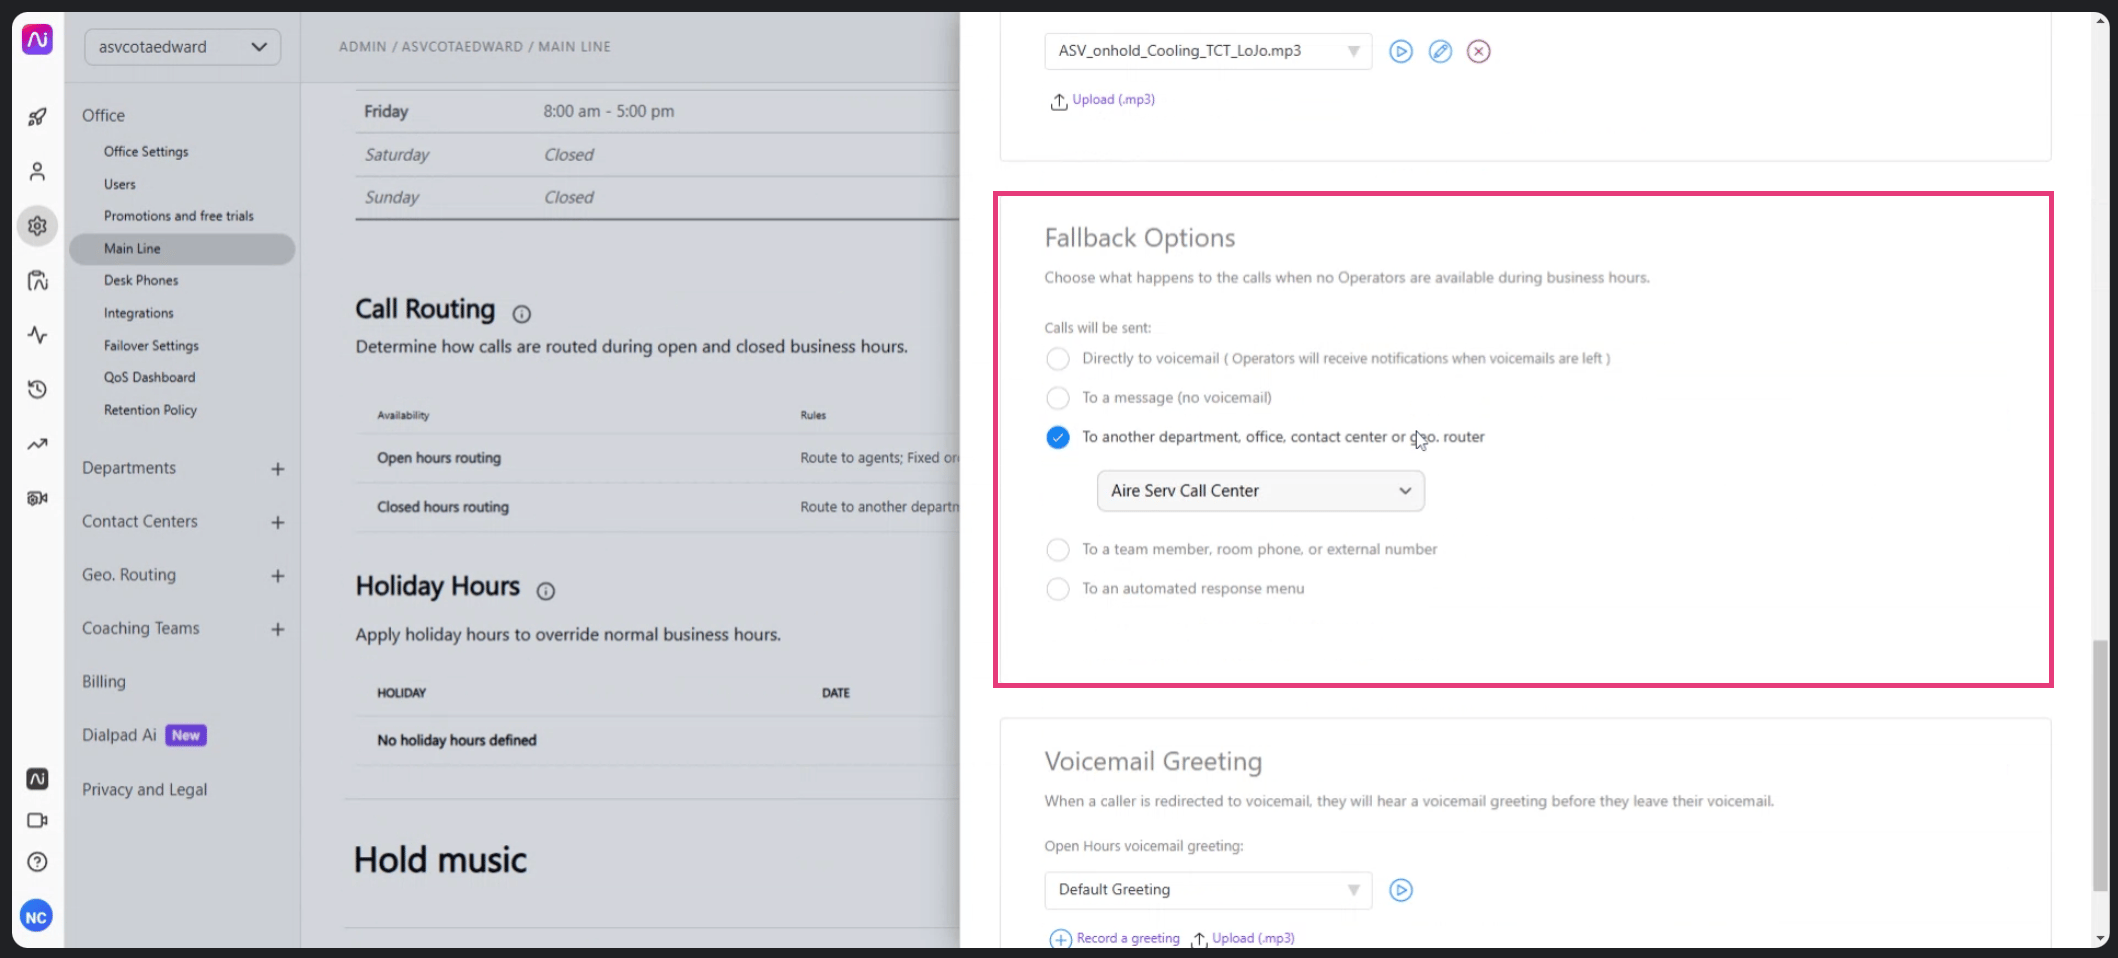Click the Dialpad Ai square icon in sidebar
The height and width of the screenshot is (958, 2118).
pos(37,779)
